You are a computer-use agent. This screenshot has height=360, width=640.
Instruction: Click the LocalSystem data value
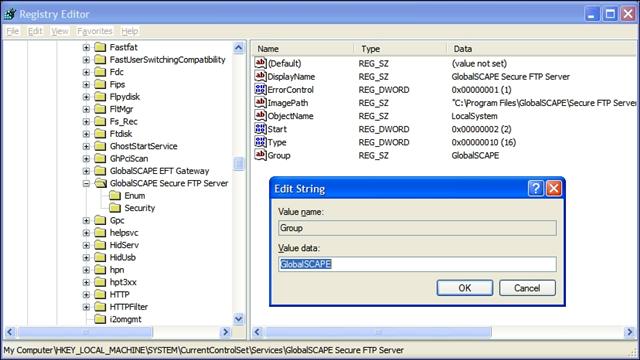[x=474, y=116]
